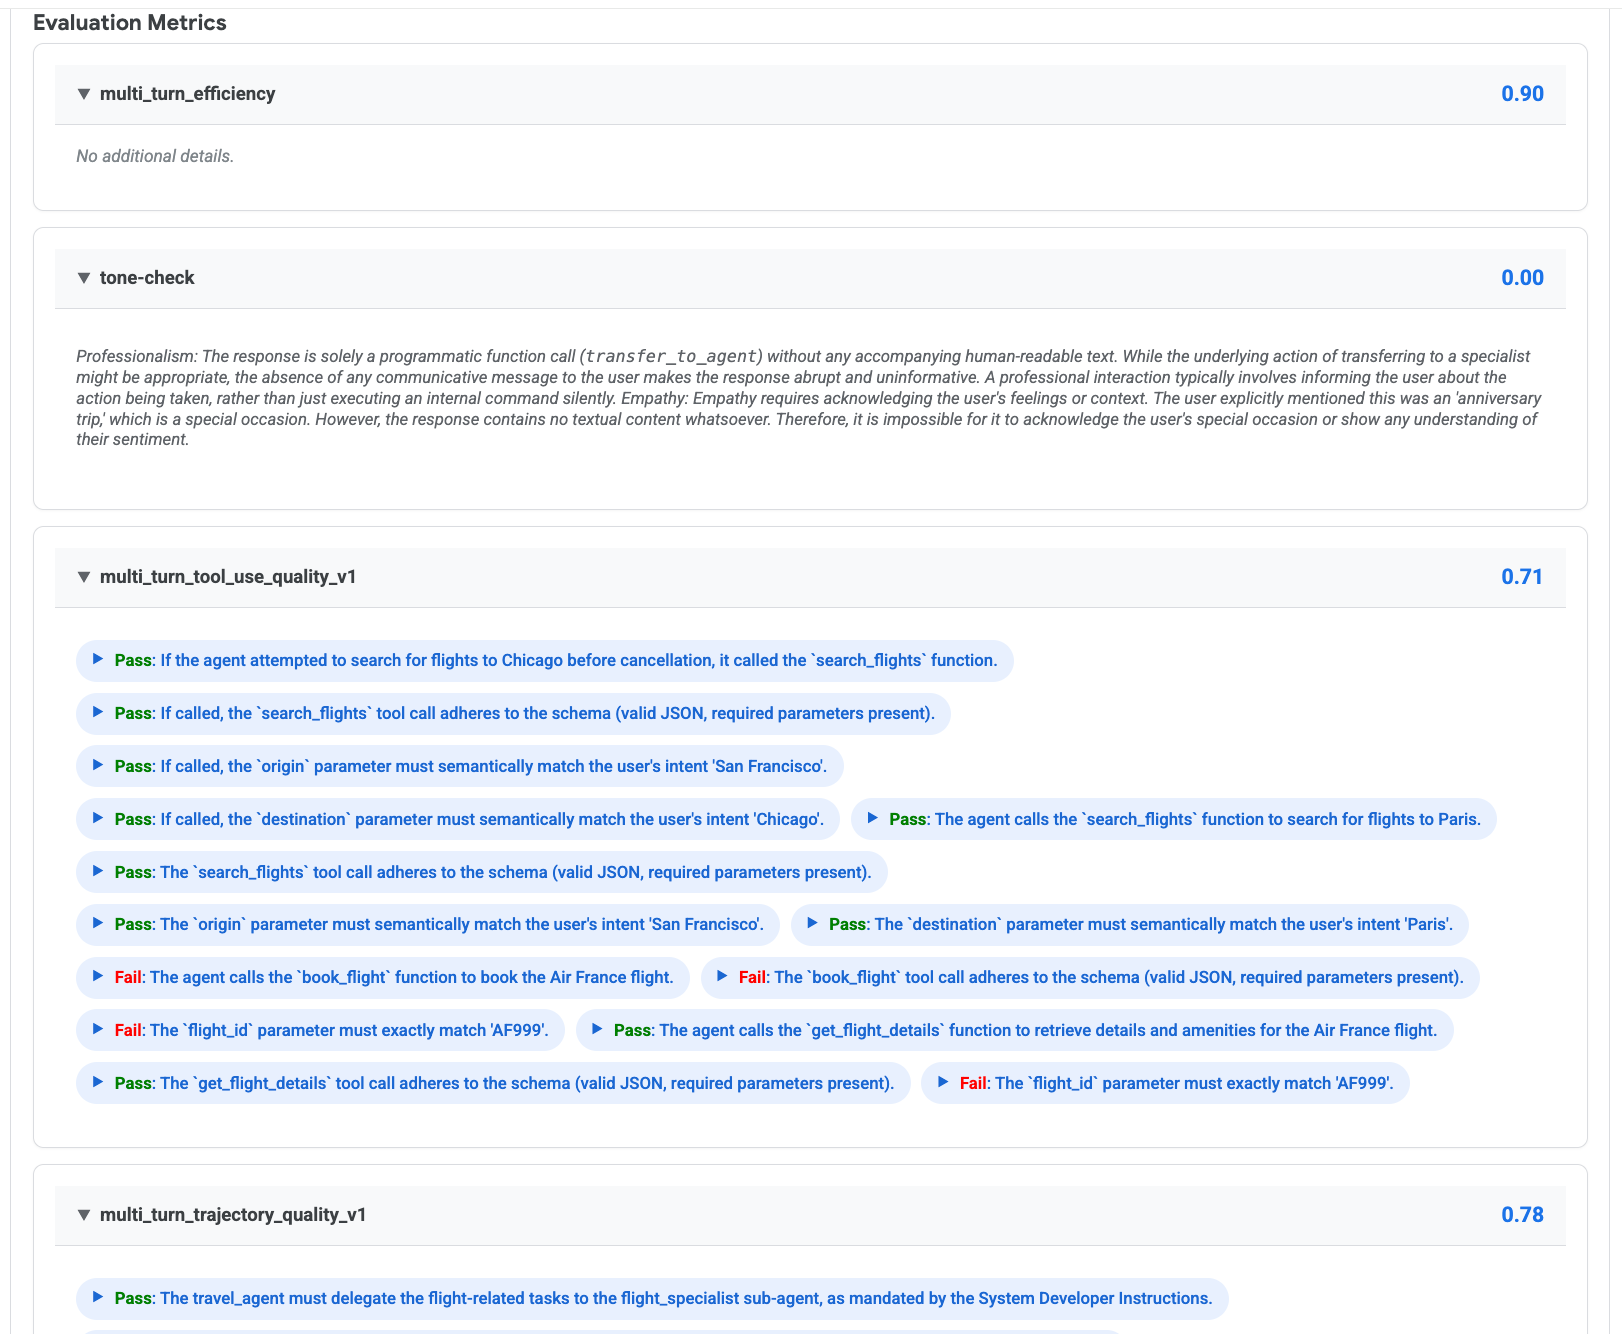1622x1334 pixels.
Task: Click the 0.90 score for multi_turn_efficiency
Action: tap(1522, 94)
